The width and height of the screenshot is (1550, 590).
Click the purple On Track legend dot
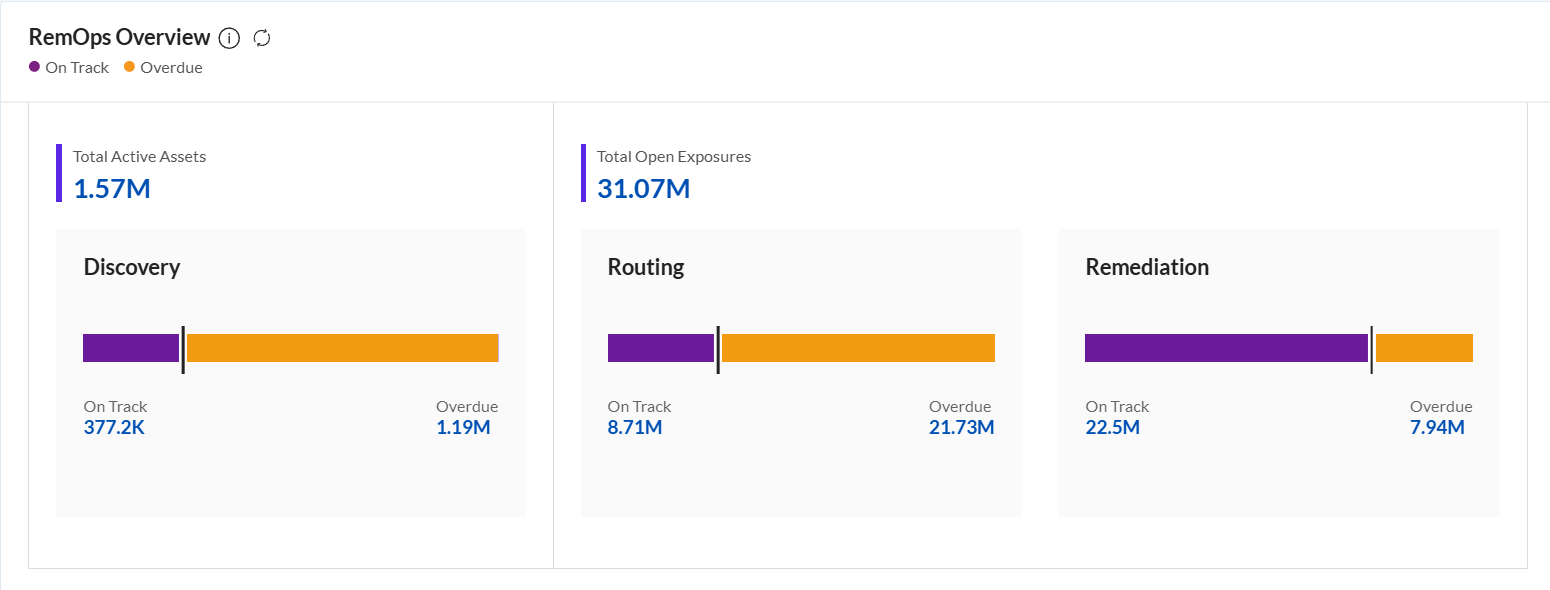point(35,67)
